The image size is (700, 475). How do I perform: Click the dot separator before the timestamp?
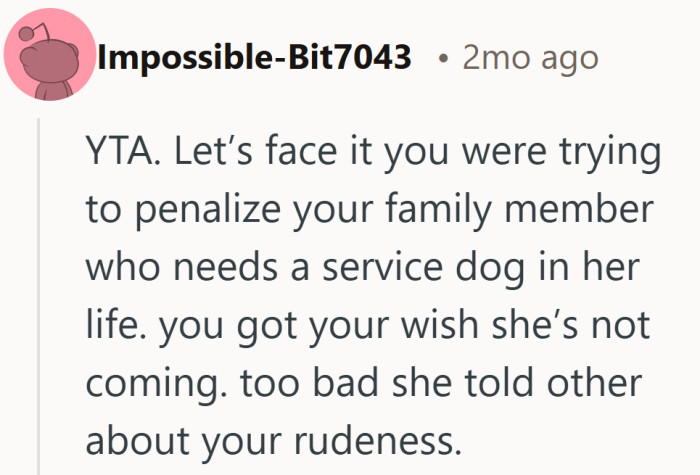point(441,59)
